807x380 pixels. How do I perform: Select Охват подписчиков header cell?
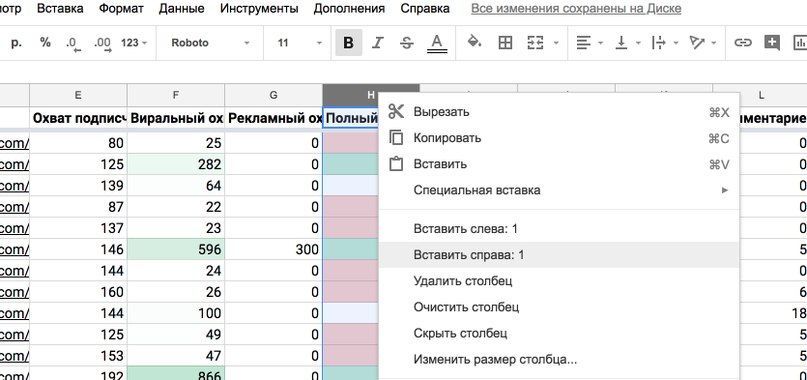click(78, 118)
